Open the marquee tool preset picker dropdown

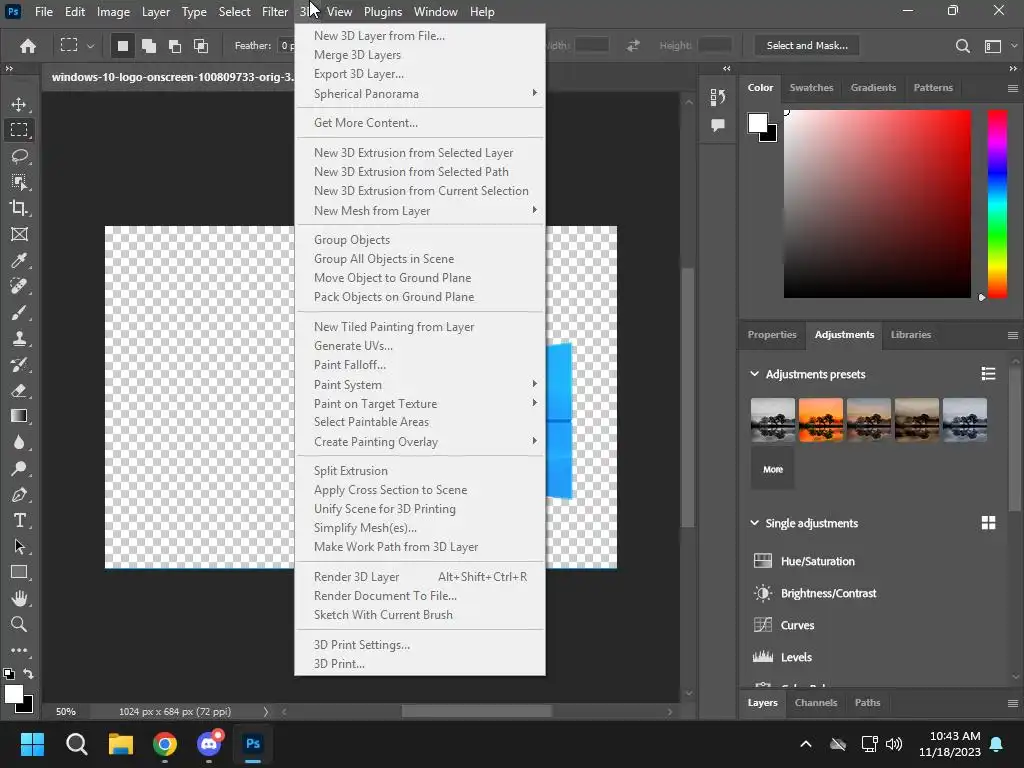point(91,46)
